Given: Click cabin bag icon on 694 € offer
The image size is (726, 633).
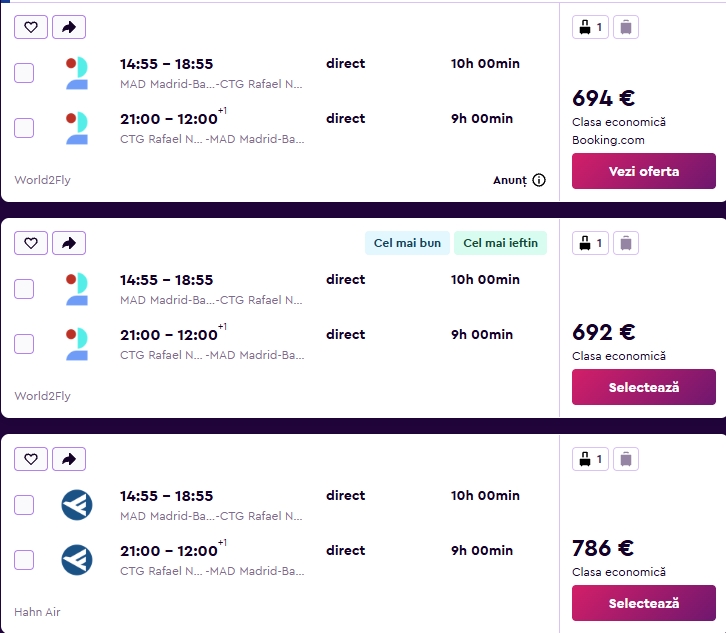Looking at the screenshot, I should (590, 27).
